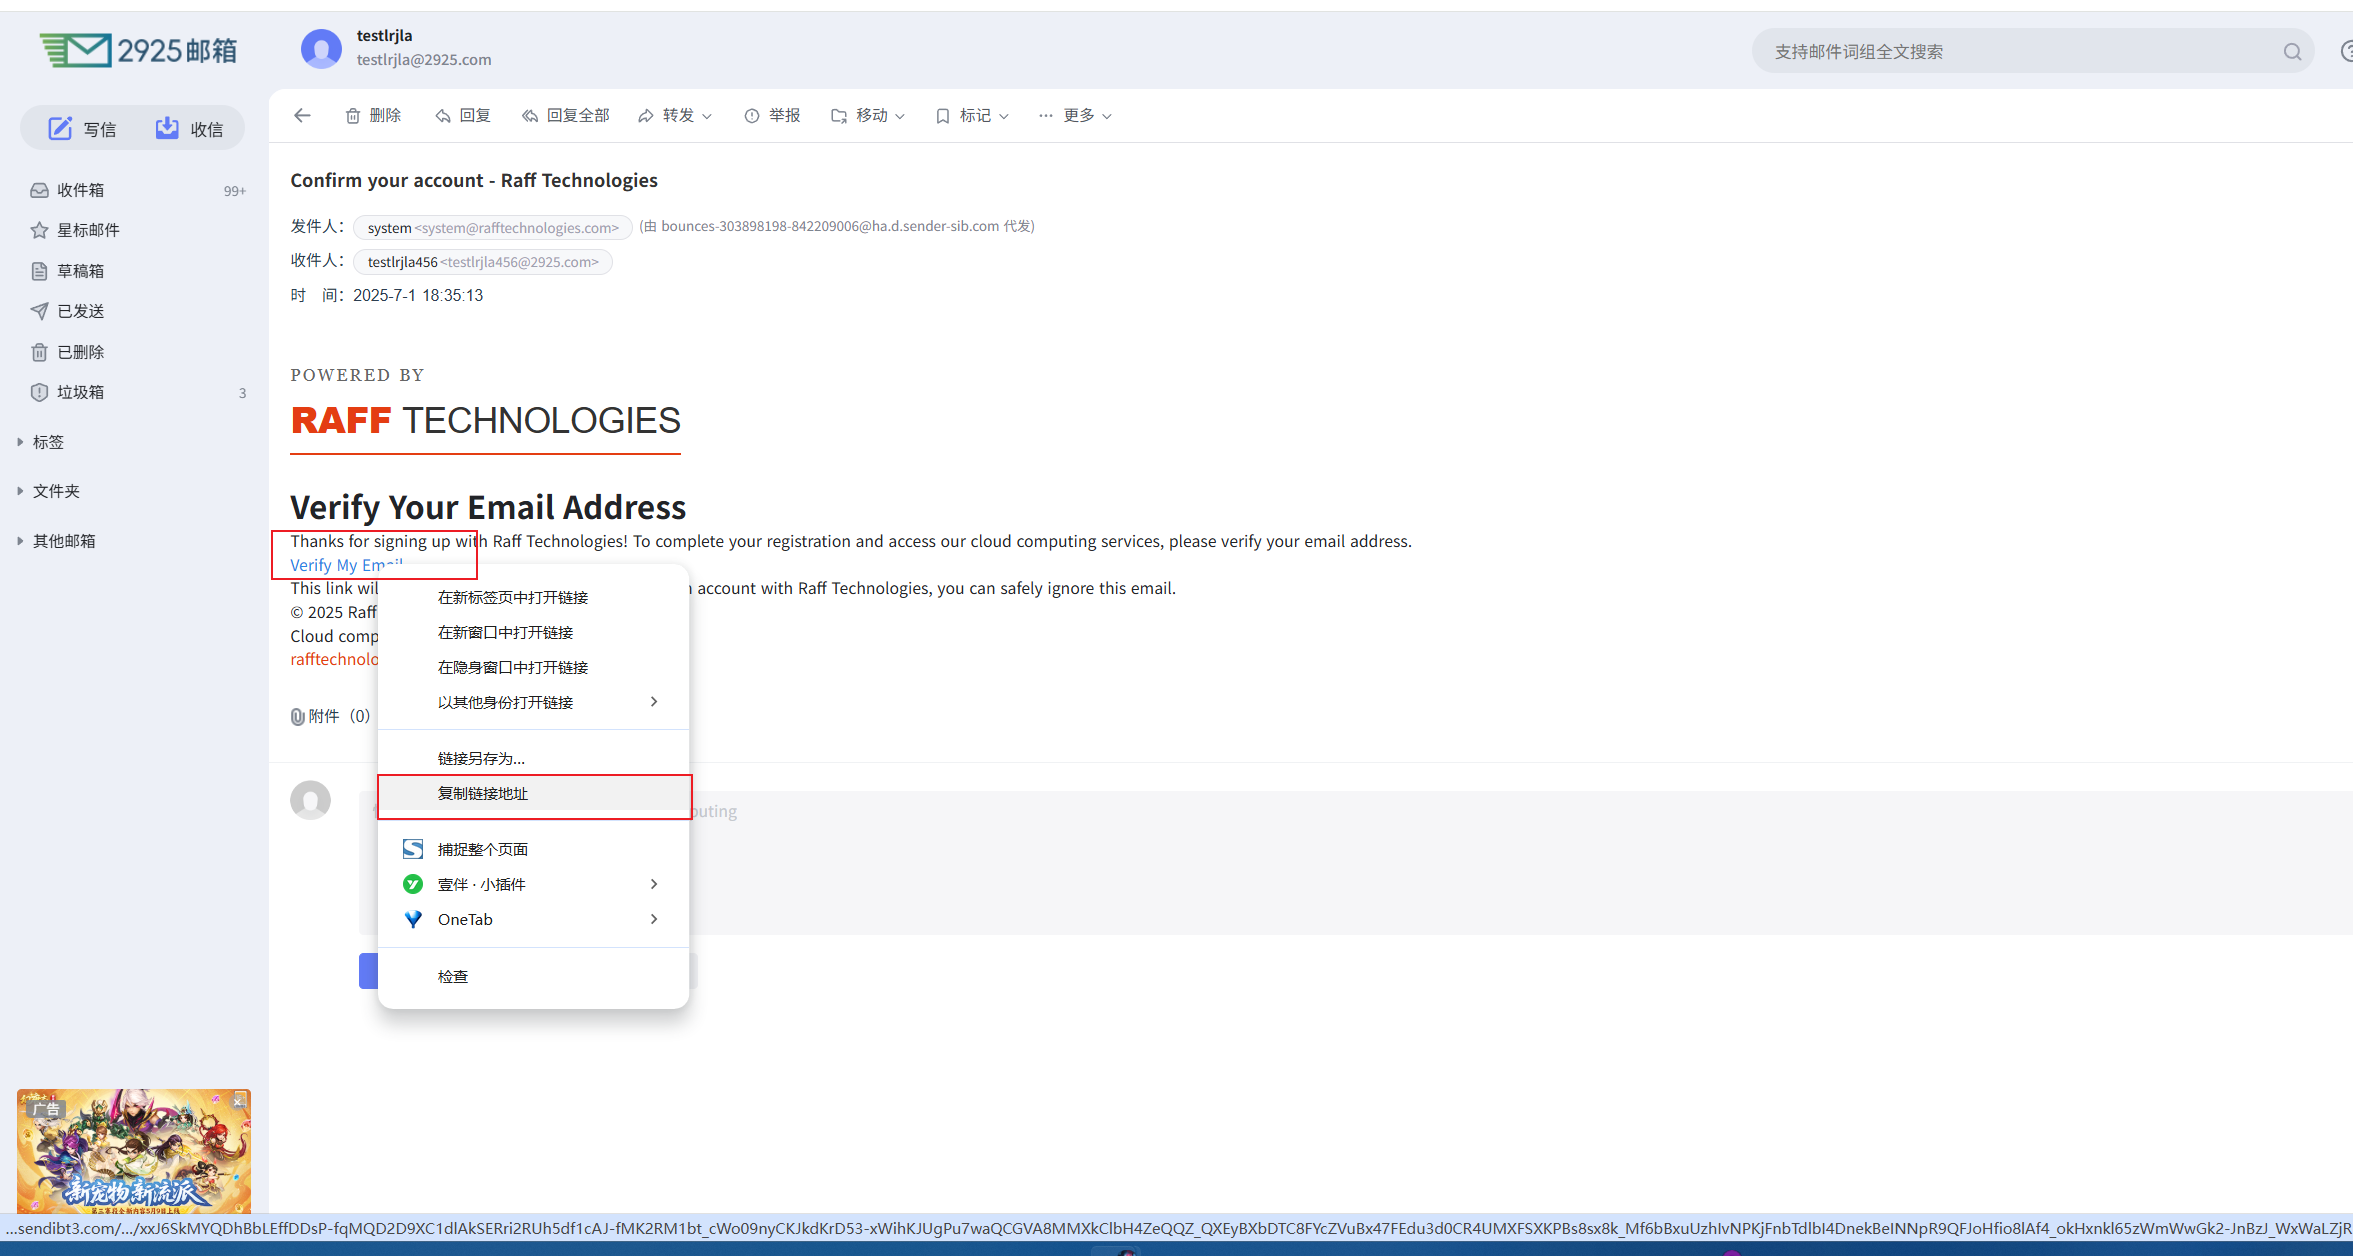Open the mark (标记) dropdown
The height and width of the screenshot is (1256, 2353).
pyautogui.click(x=972, y=116)
